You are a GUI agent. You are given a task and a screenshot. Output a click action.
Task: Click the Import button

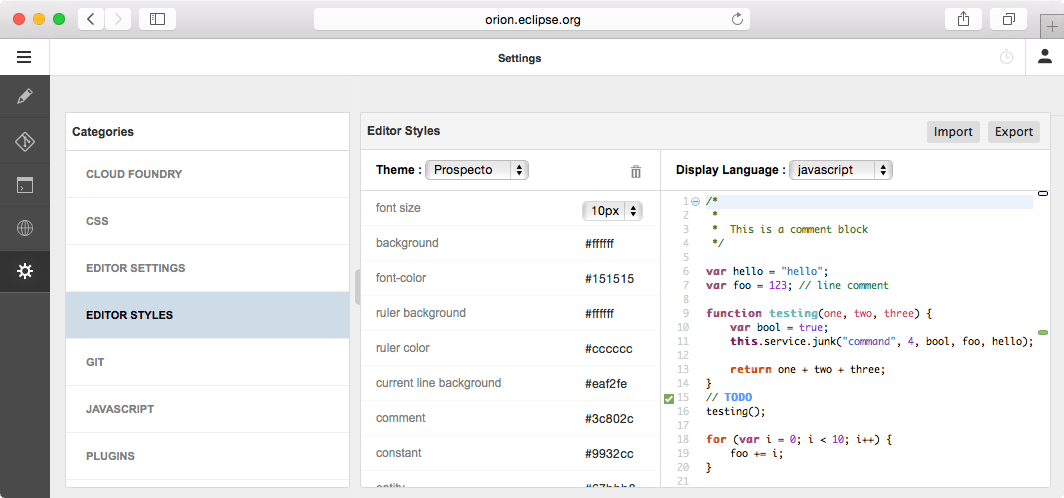click(x=952, y=132)
